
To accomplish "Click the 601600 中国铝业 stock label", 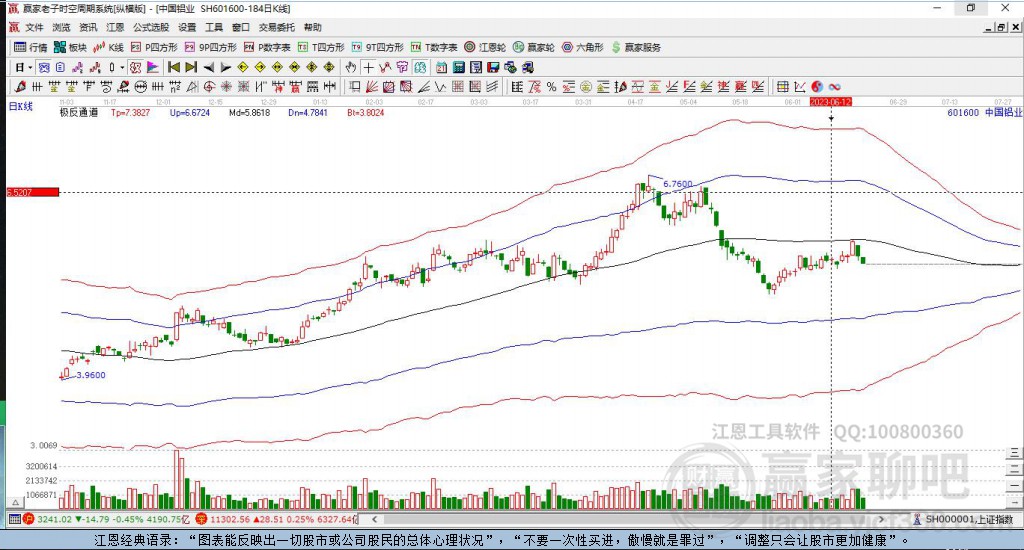I will click(x=984, y=112).
